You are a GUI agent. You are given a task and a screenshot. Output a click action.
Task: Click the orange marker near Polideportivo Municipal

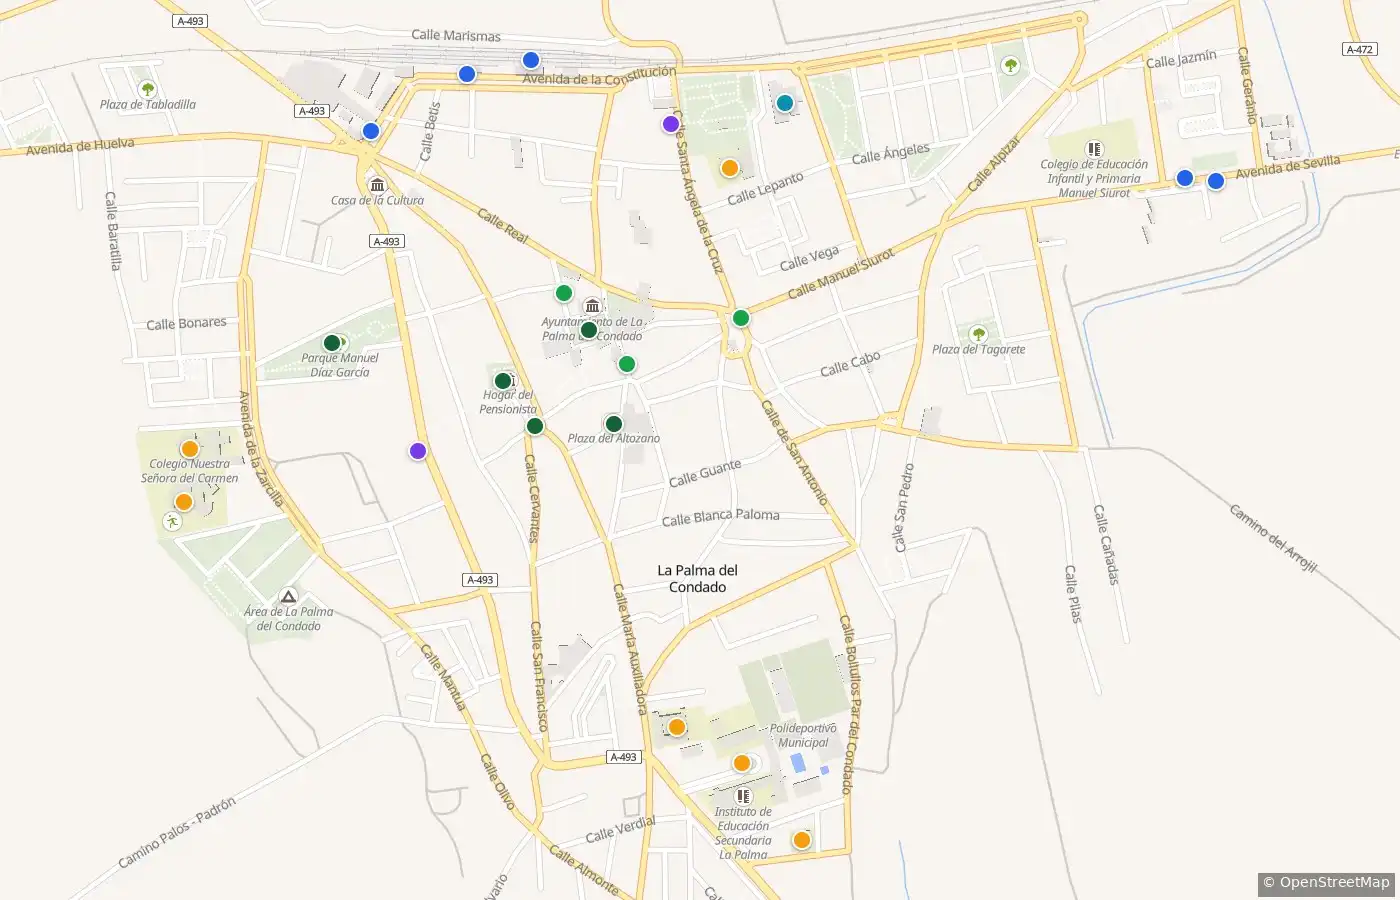tap(742, 763)
